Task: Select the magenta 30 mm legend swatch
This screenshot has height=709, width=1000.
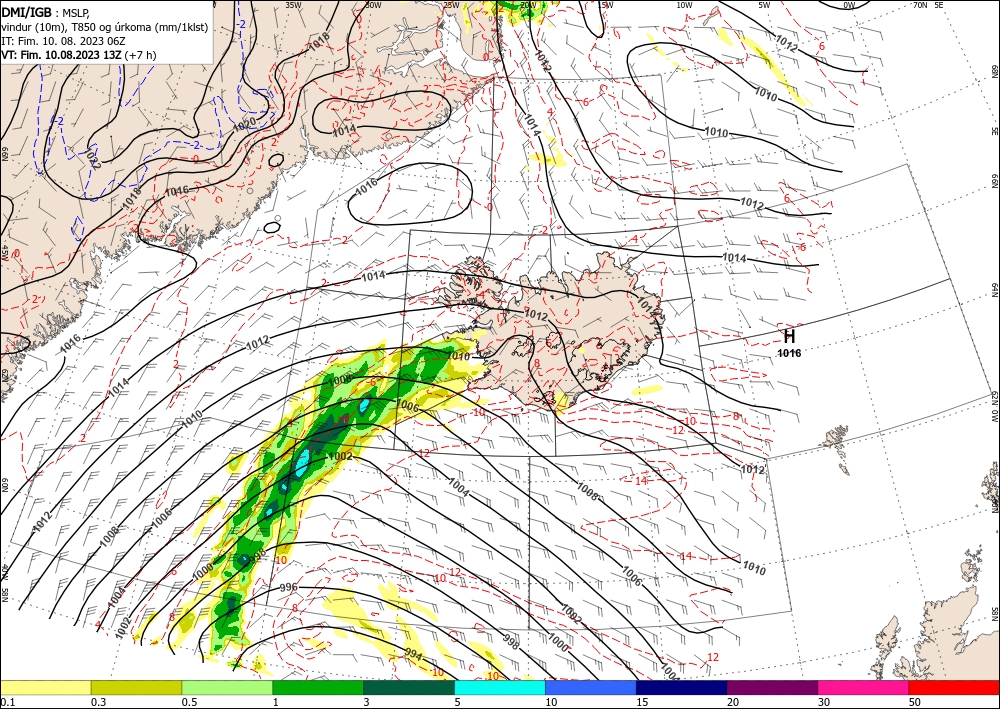Action: tap(864, 687)
